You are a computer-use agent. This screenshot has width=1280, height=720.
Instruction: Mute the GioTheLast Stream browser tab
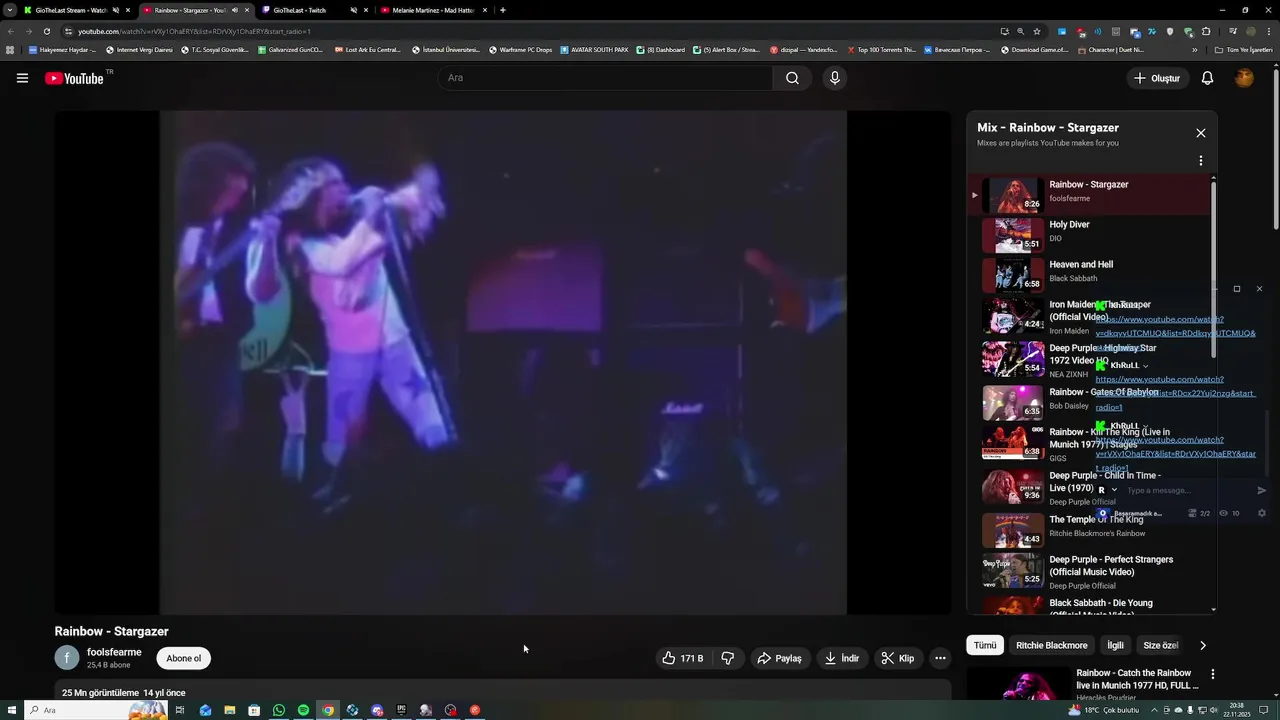(x=116, y=10)
